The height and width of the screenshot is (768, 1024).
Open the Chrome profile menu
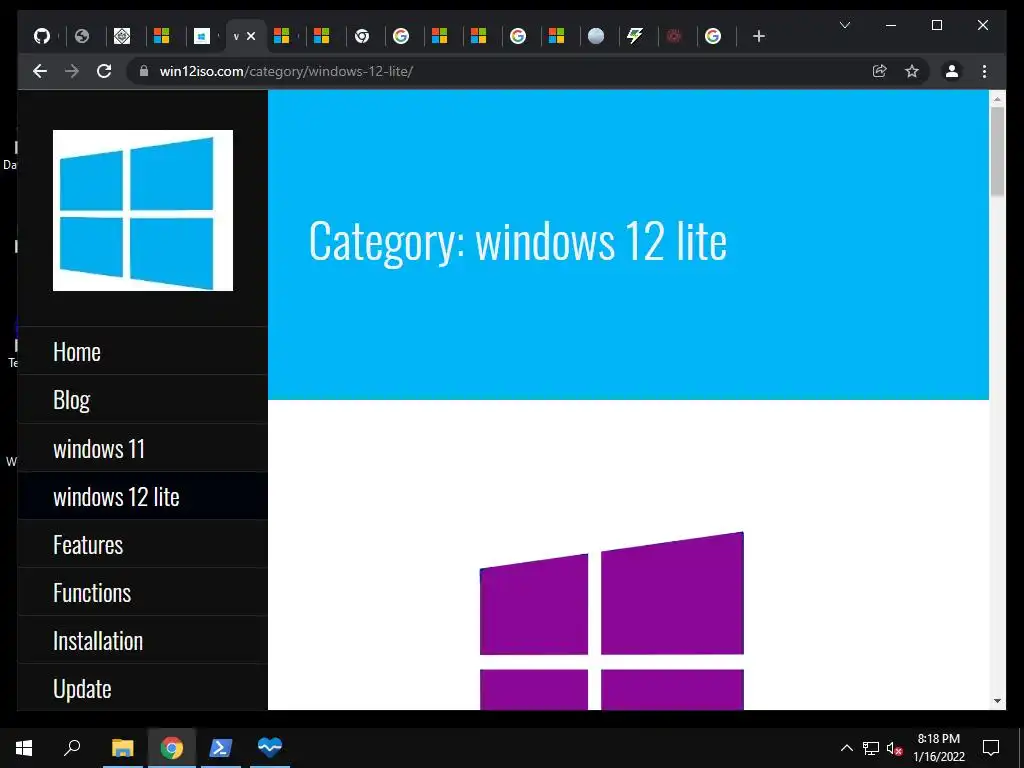click(x=952, y=71)
